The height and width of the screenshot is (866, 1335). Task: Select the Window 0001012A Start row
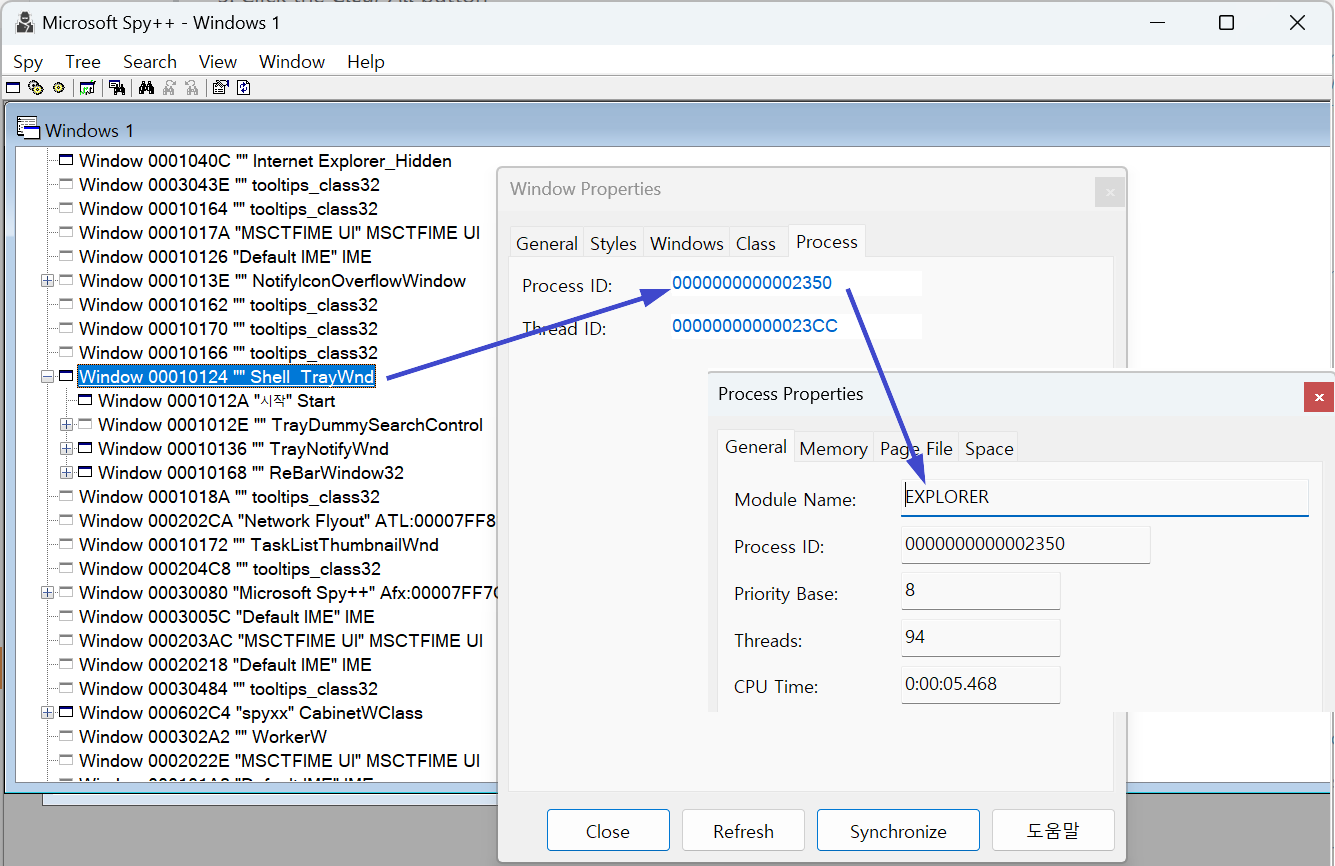point(216,401)
